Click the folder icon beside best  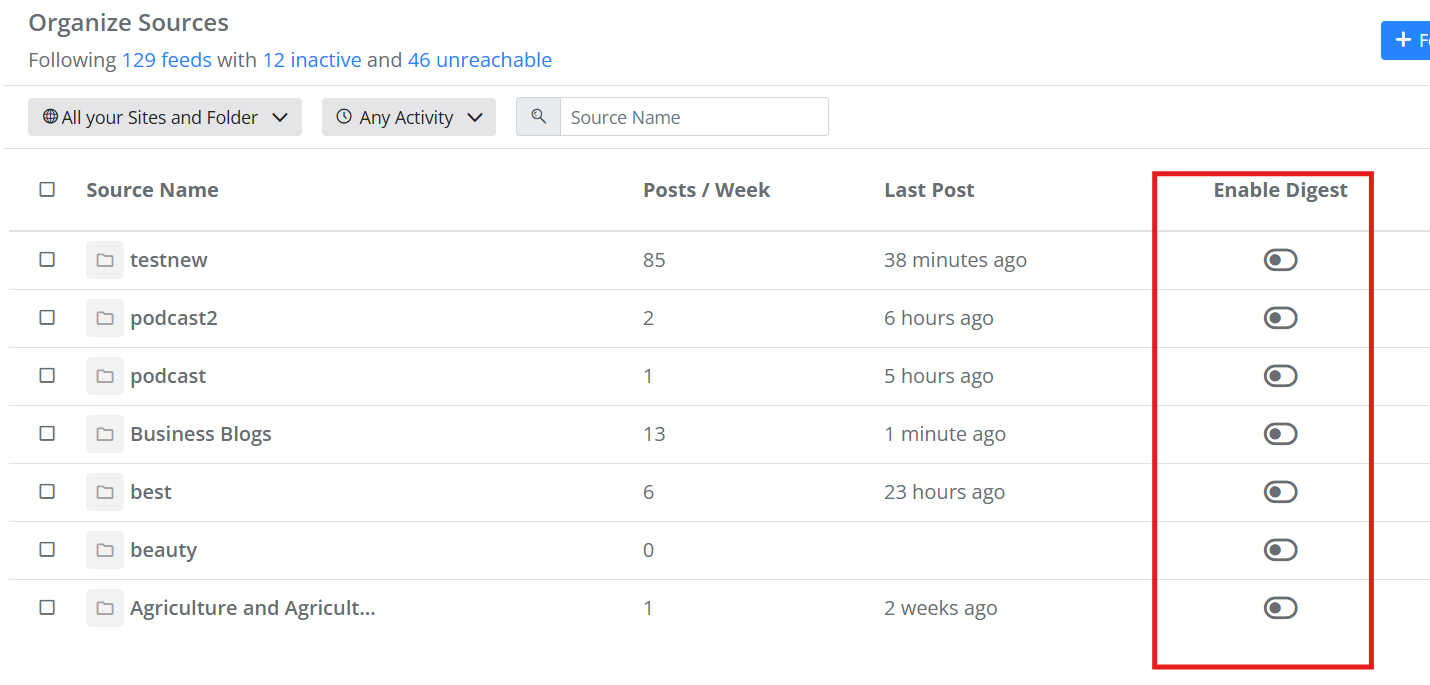coord(105,492)
